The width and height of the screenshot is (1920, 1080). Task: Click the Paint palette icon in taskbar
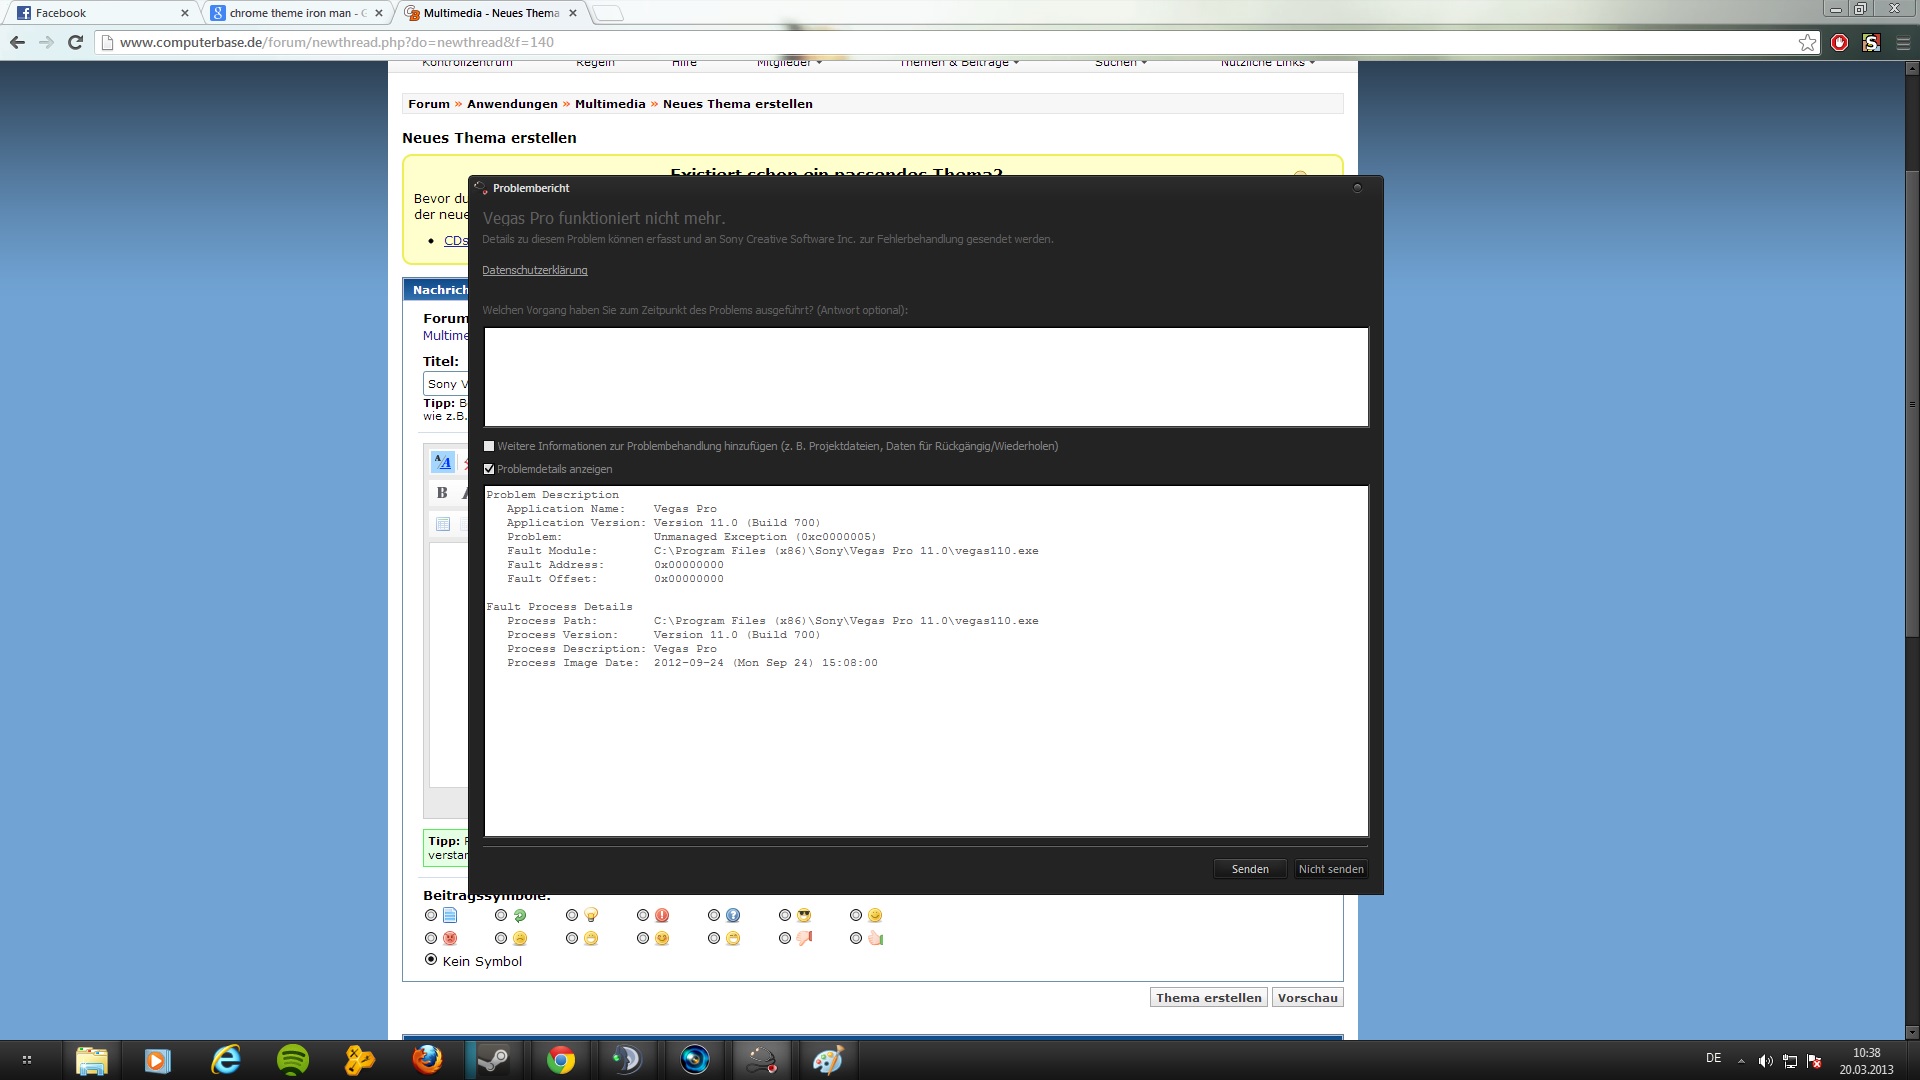pos(827,1059)
